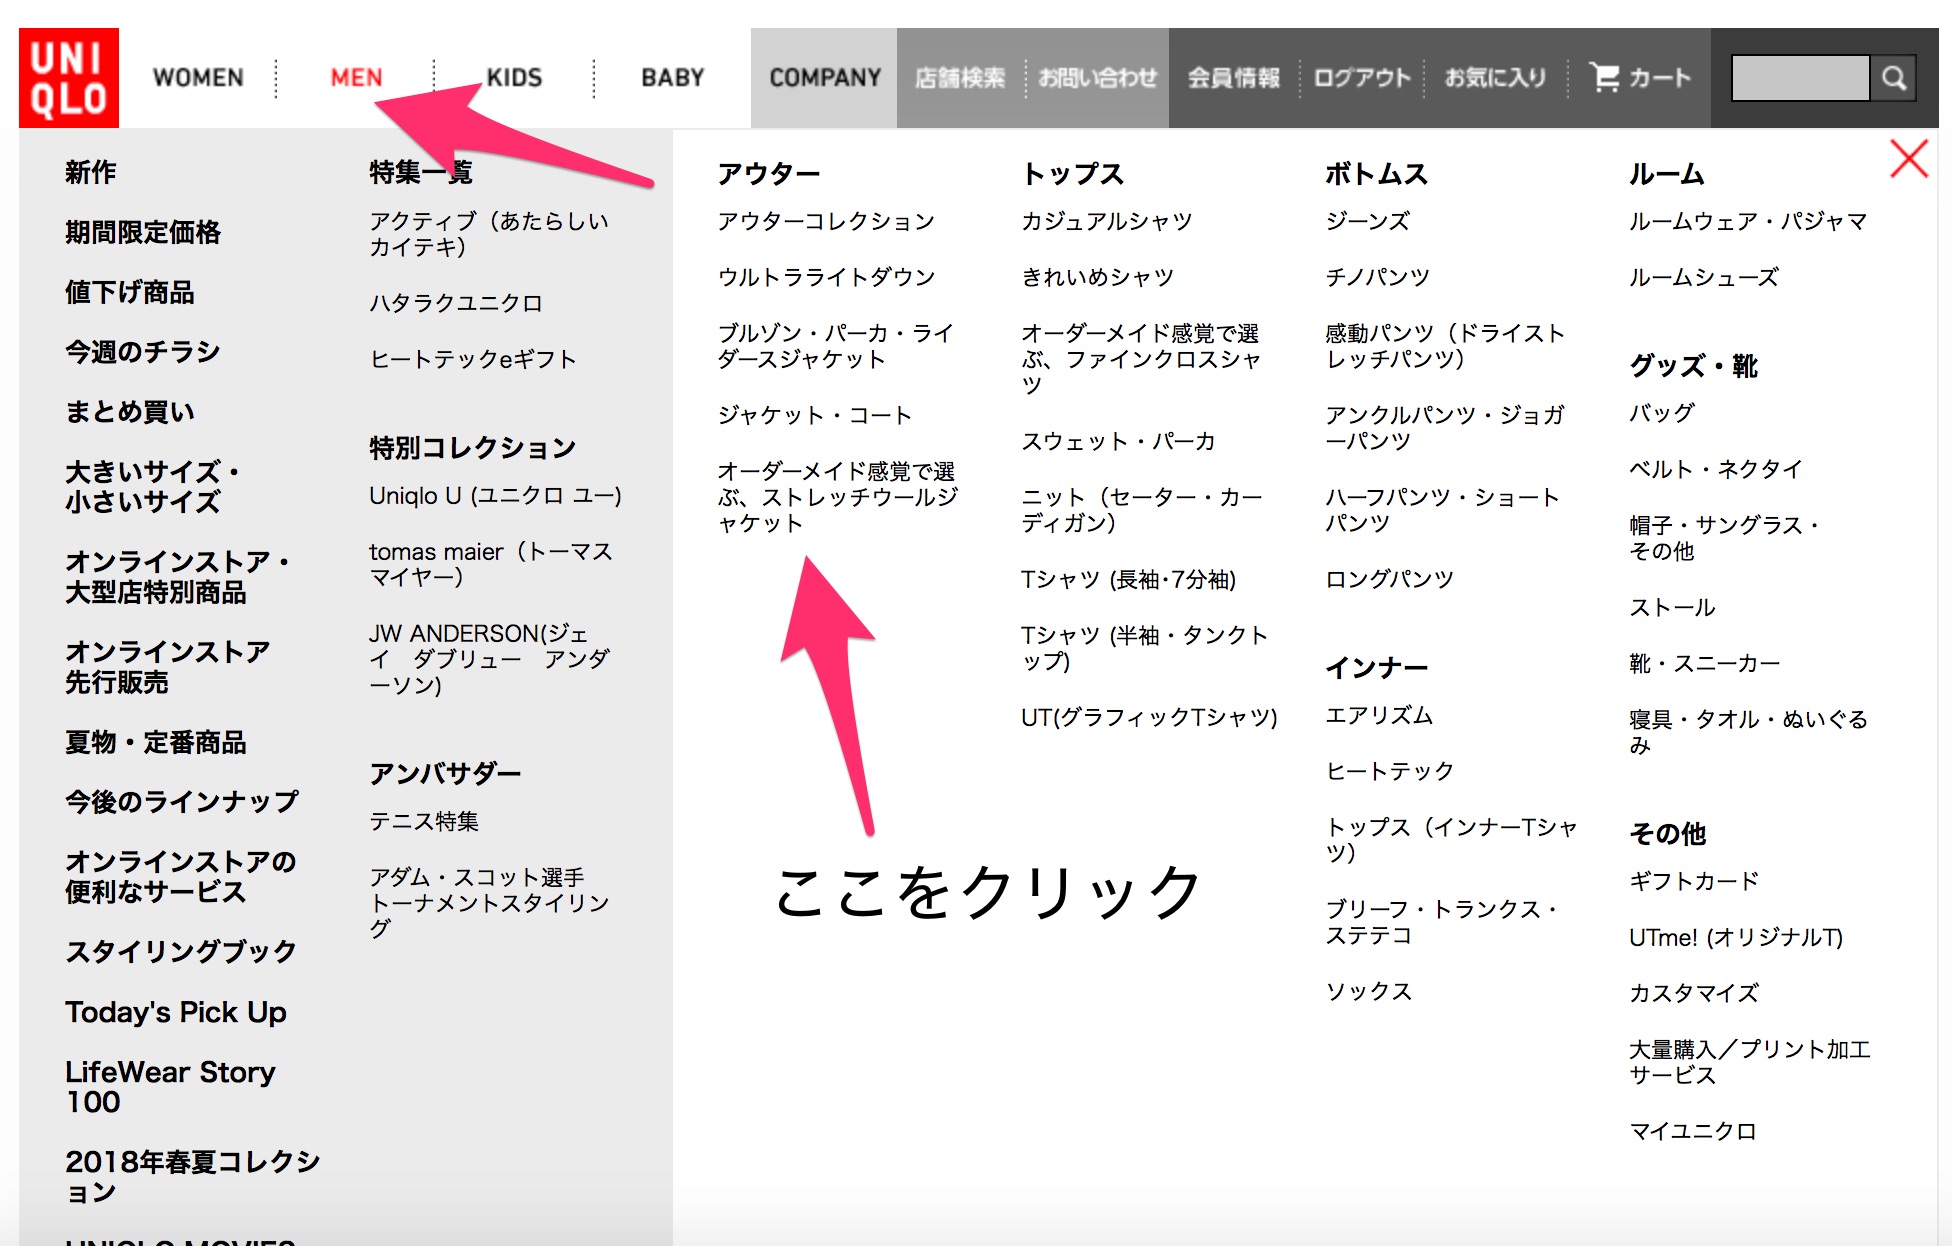
Task: Open お気に入り favorites
Action: tap(1496, 78)
